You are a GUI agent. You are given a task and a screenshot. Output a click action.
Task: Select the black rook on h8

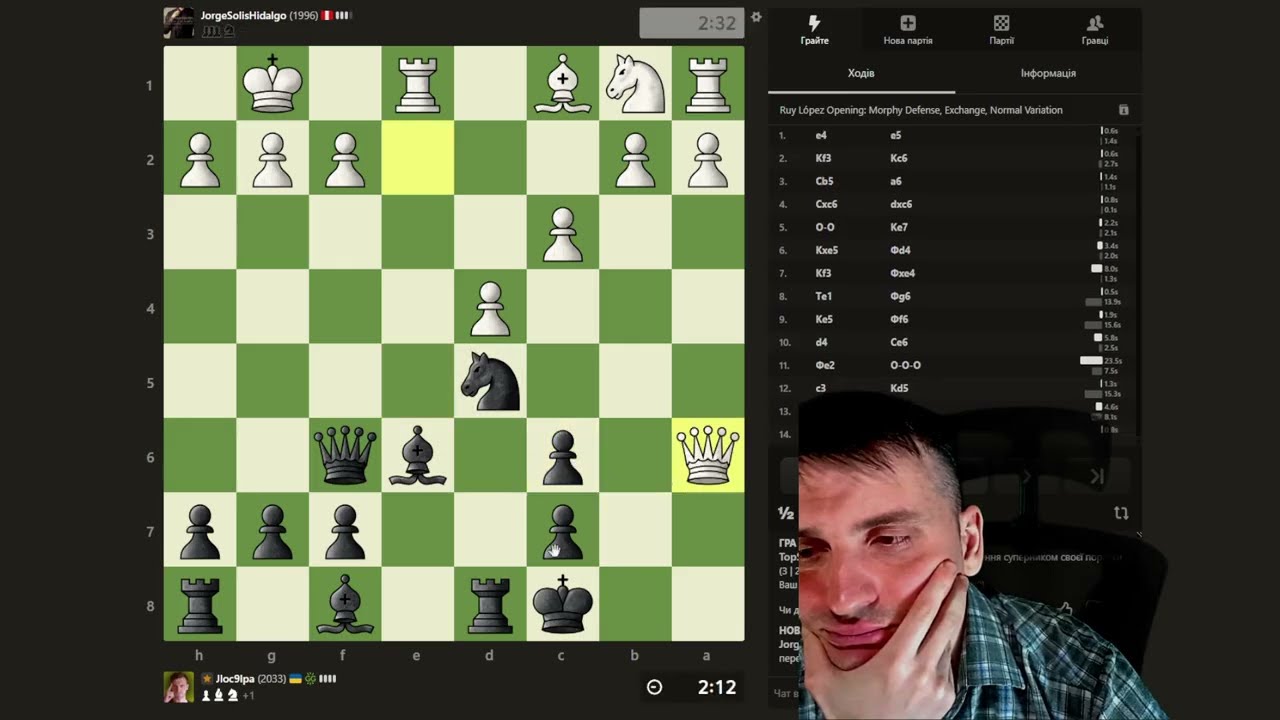200,605
